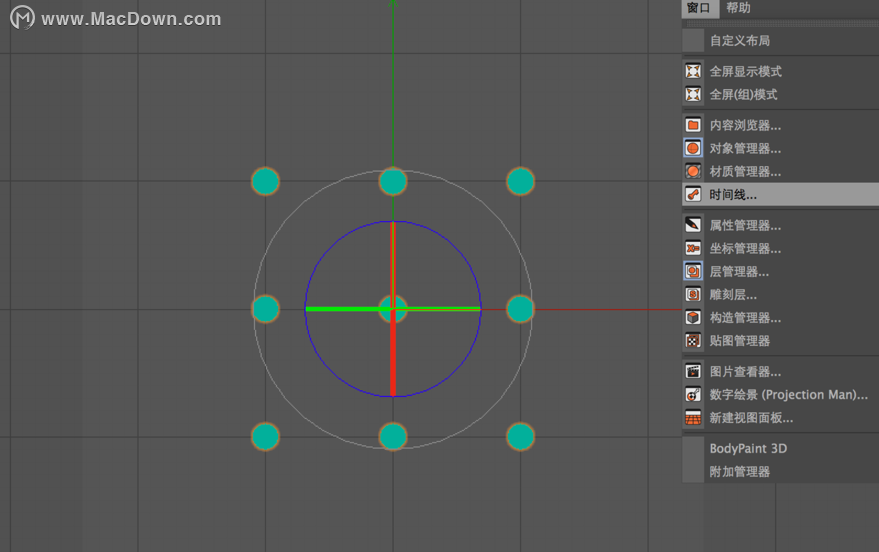The width and height of the screenshot is (879, 552).
Task: Click the 构造管理器 cube icon
Action: (693, 318)
